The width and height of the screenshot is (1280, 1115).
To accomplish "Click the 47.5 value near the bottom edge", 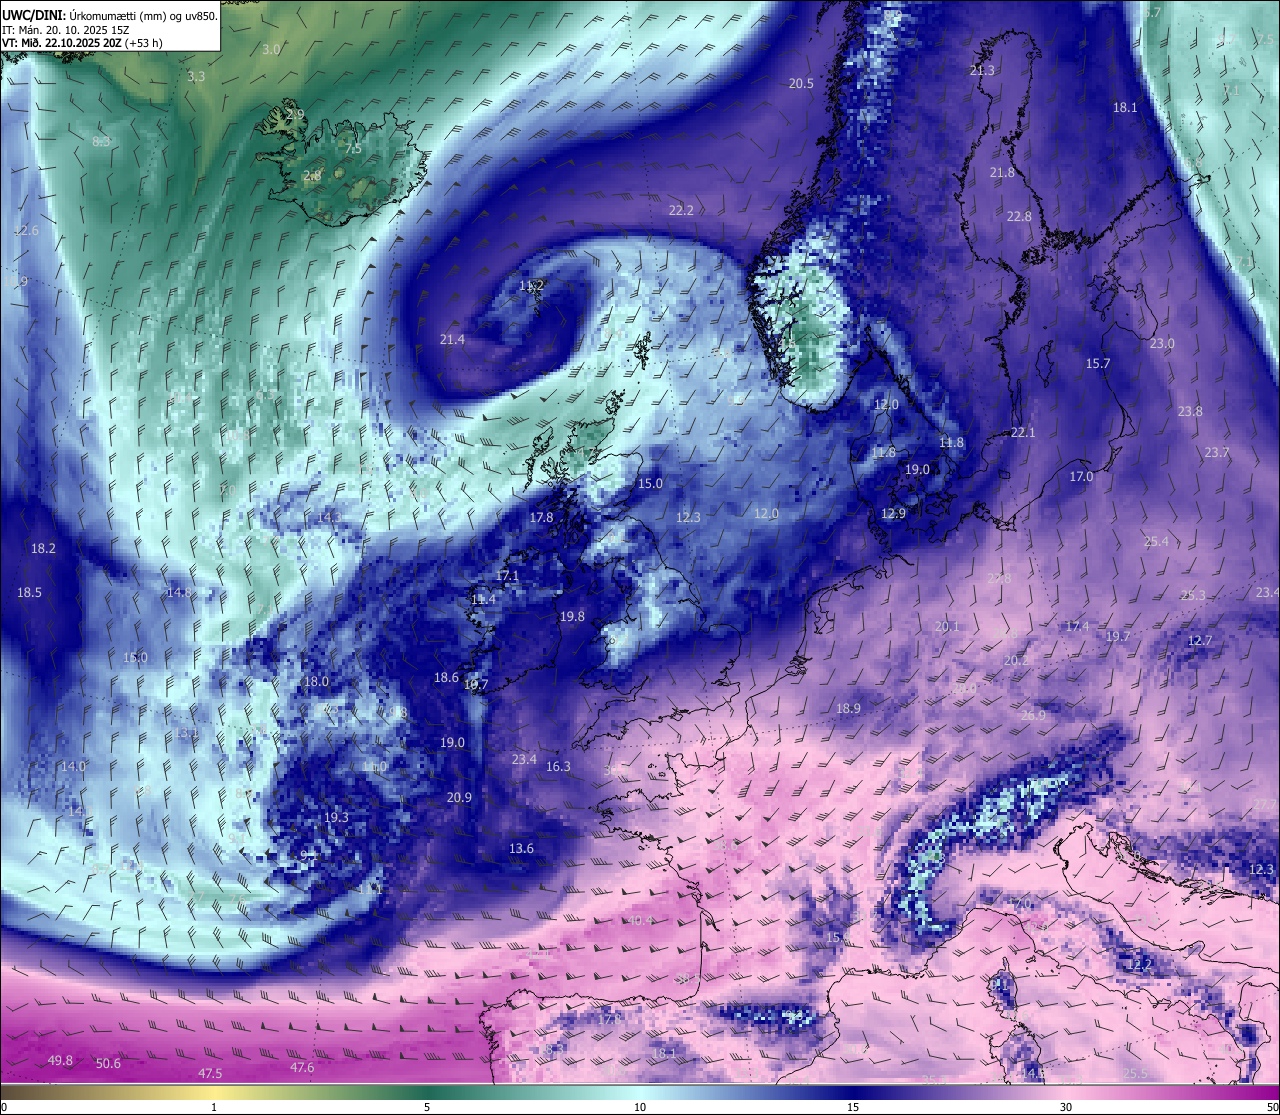I will point(210,1073).
